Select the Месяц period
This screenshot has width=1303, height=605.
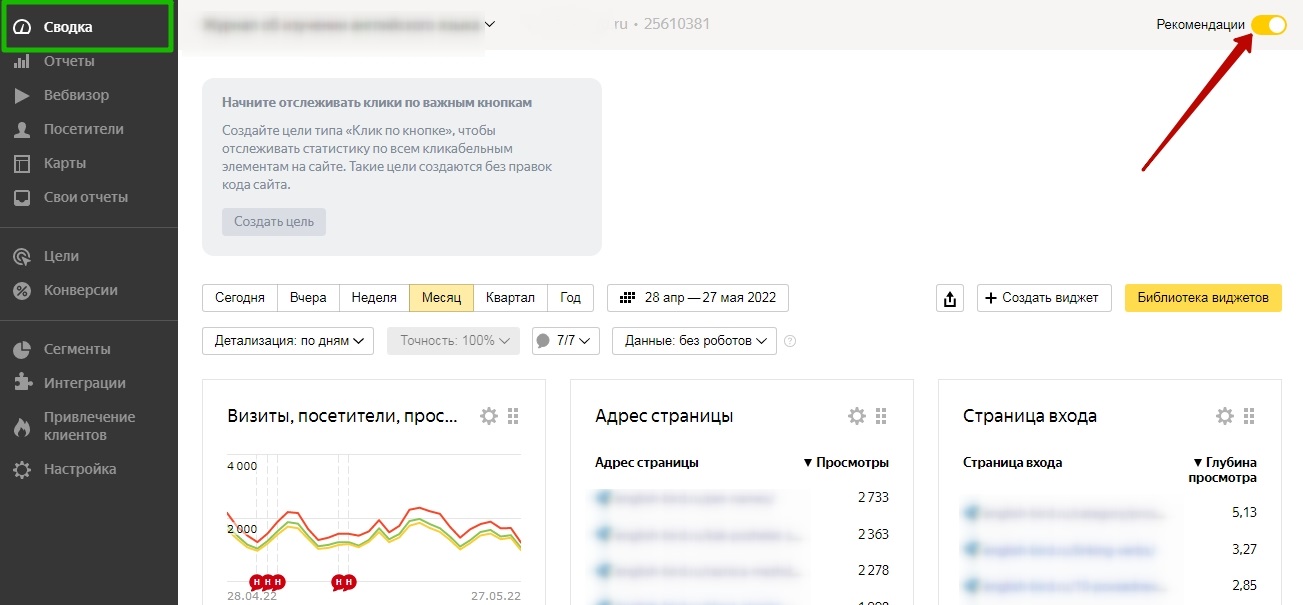pyautogui.click(x=441, y=298)
